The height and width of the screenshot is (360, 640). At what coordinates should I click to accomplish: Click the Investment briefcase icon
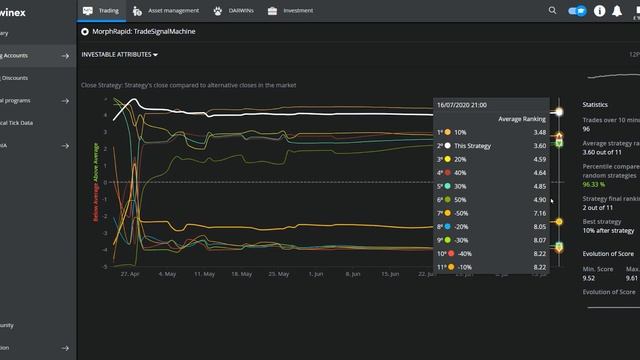(x=272, y=11)
